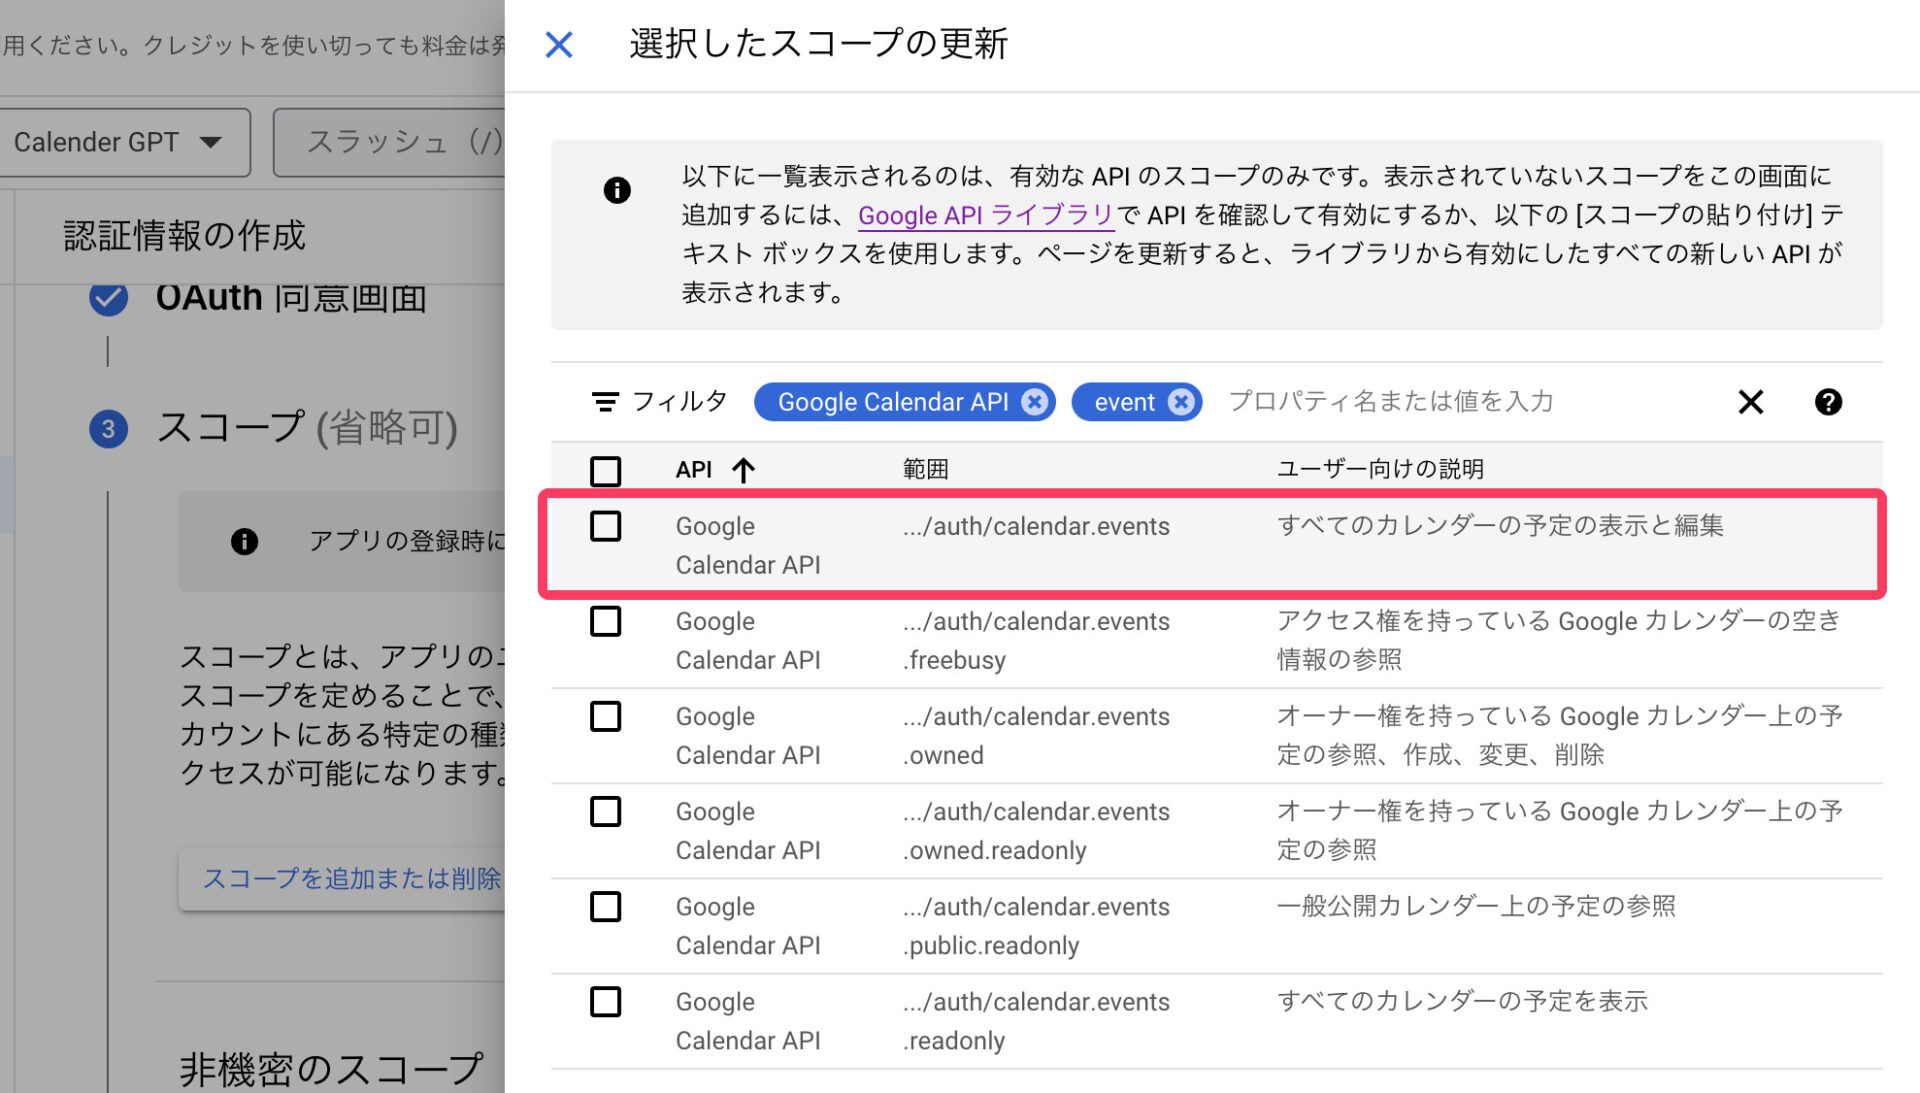Select the calendar.events.owned scope checkbox
1920x1093 pixels.
[x=605, y=716]
